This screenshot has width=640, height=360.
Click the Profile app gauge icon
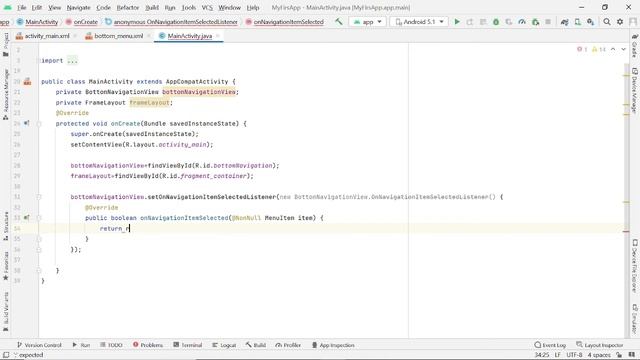click(522, 22)
